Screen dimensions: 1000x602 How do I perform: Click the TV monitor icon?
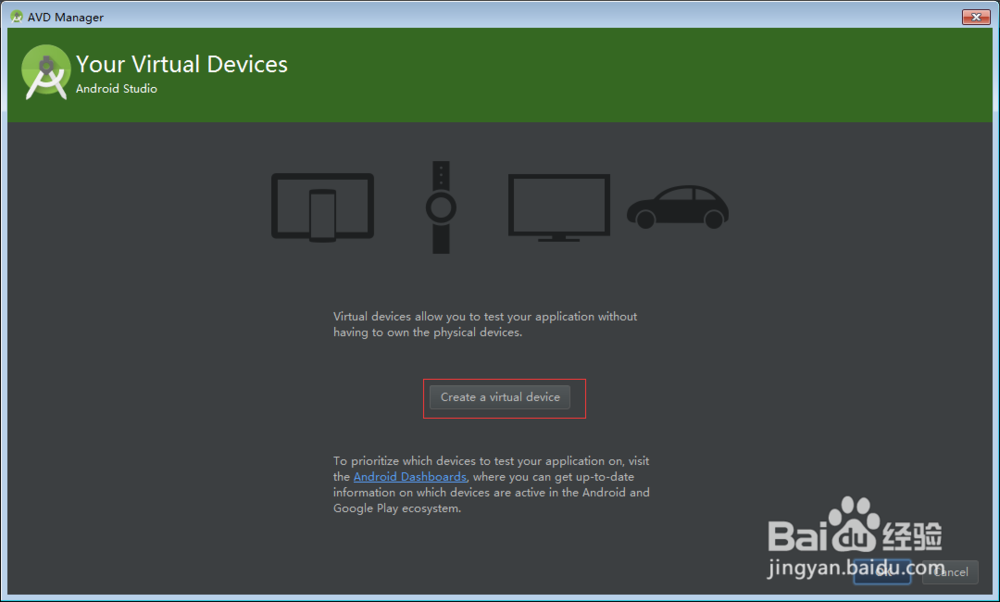coord(559,208)
